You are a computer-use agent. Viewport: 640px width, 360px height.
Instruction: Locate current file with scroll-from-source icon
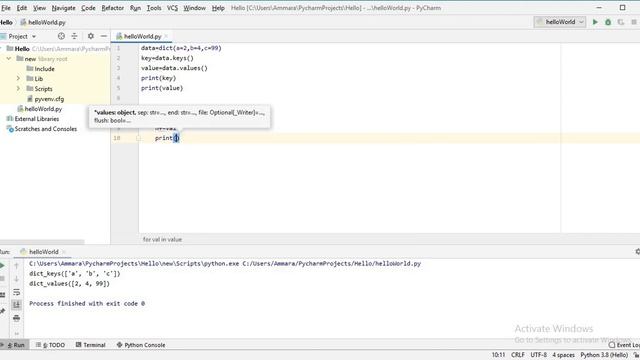point(61,36)
